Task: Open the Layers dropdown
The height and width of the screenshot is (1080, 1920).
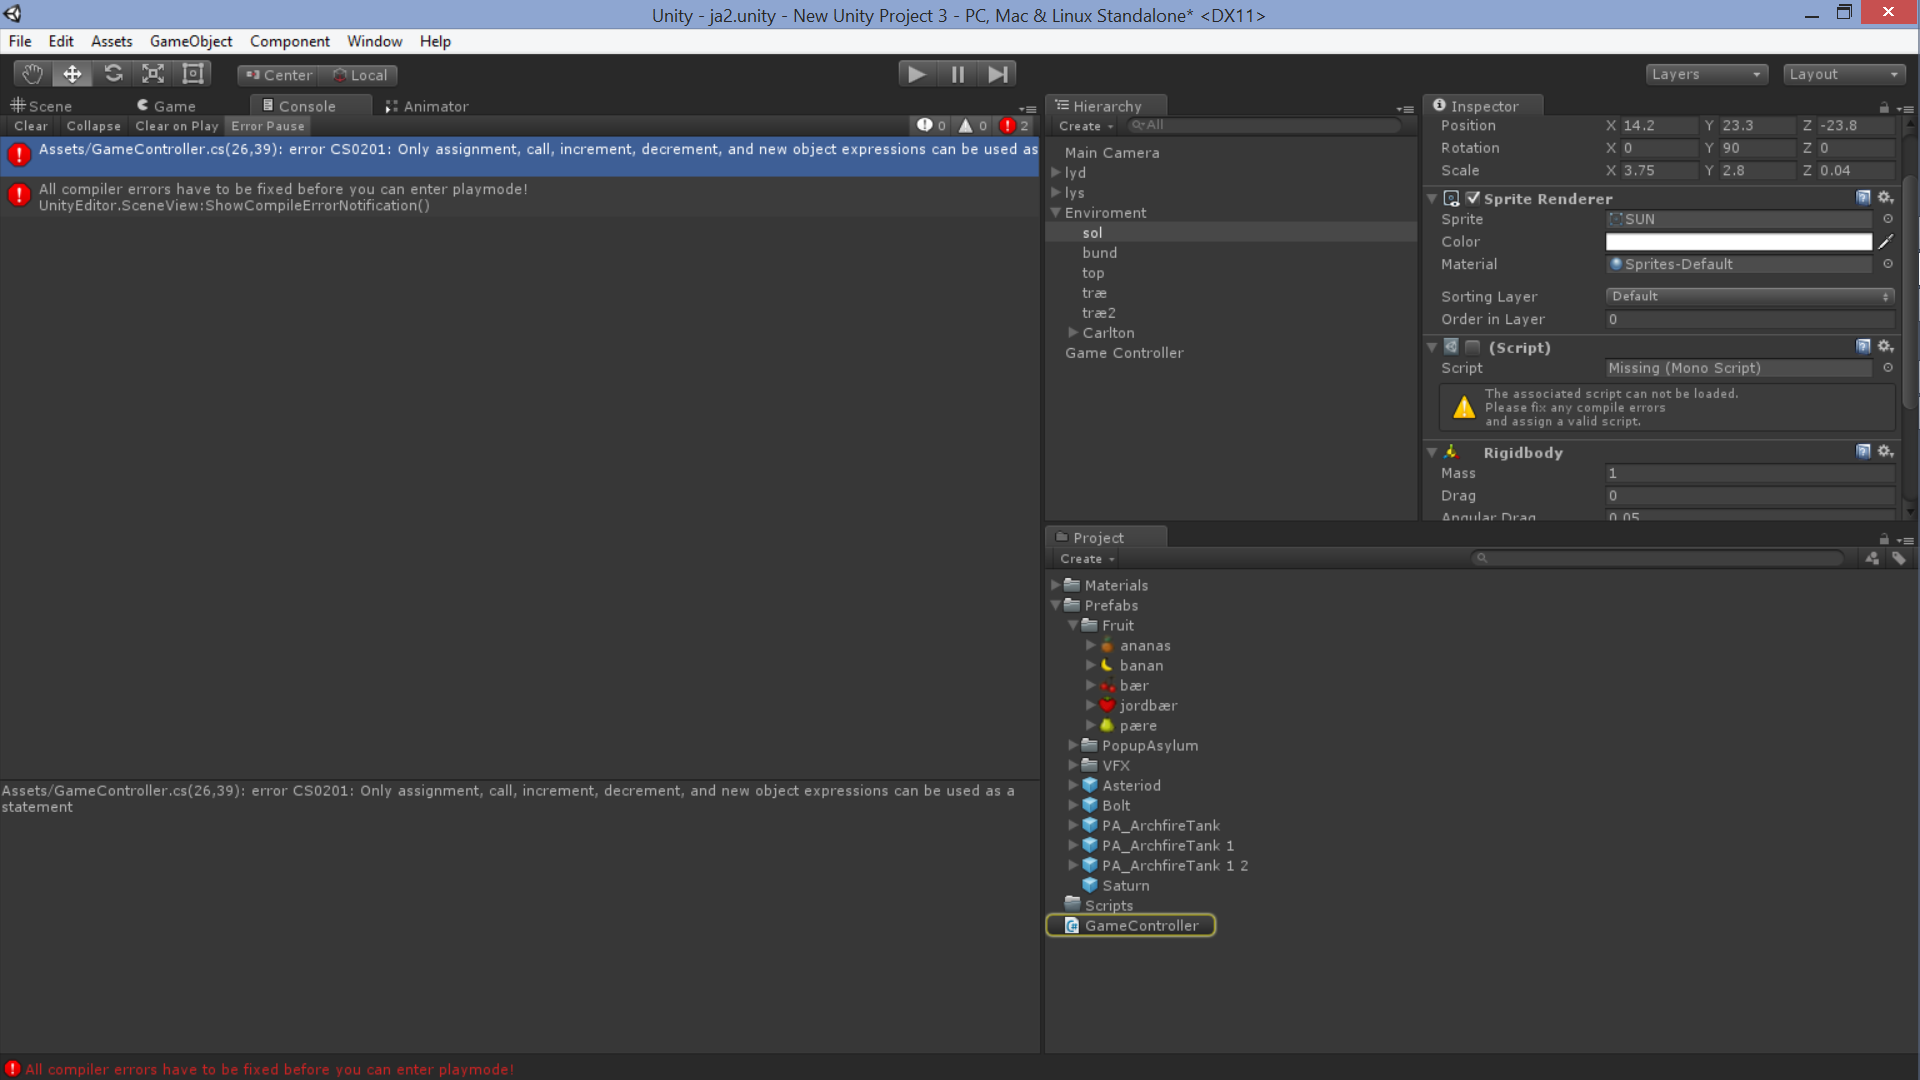Action: click(x=1706, y=74)
